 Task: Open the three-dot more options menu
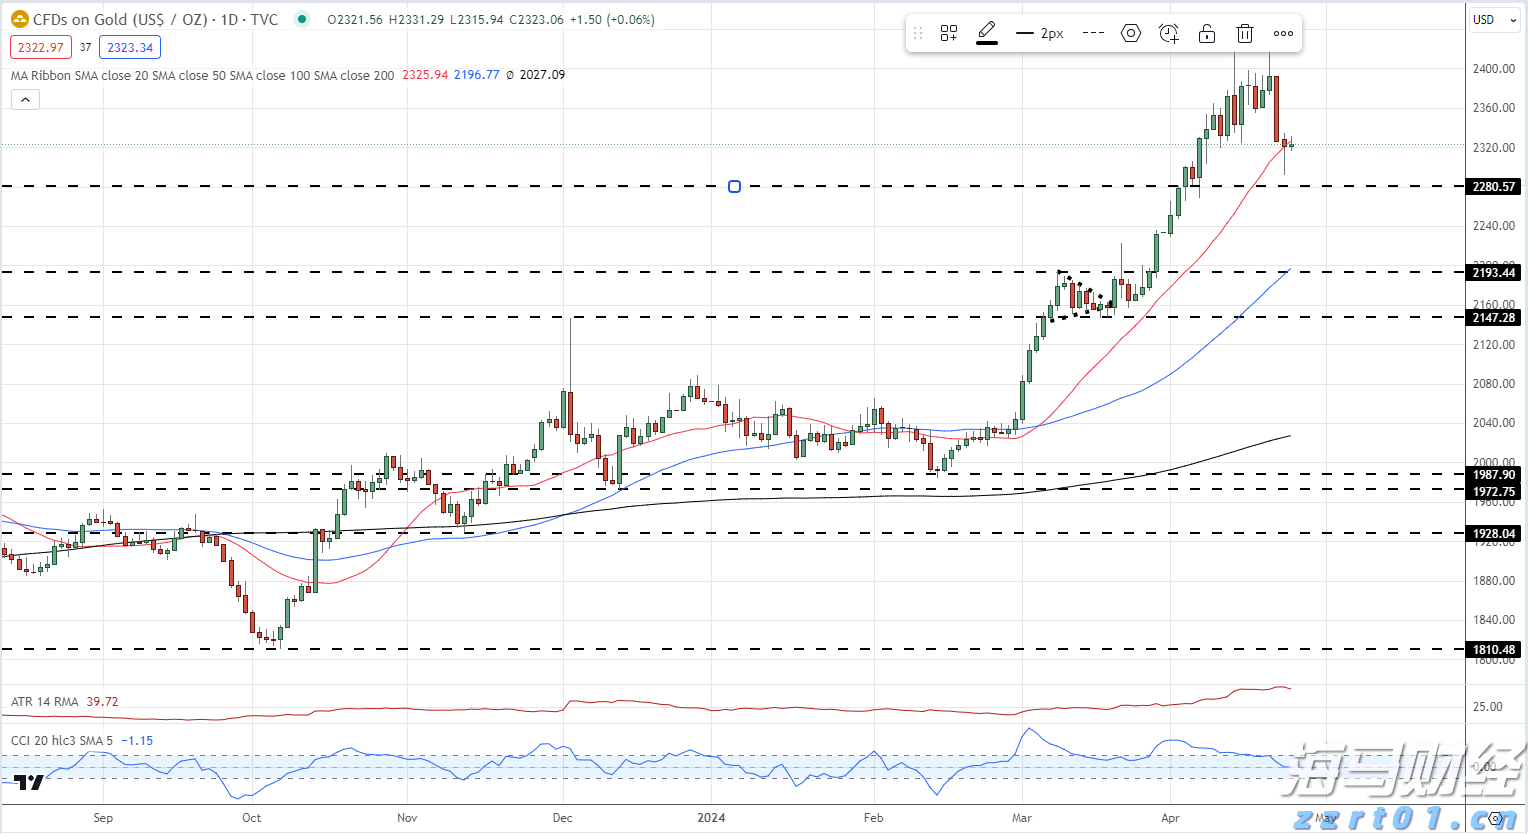pos(1283,33)
